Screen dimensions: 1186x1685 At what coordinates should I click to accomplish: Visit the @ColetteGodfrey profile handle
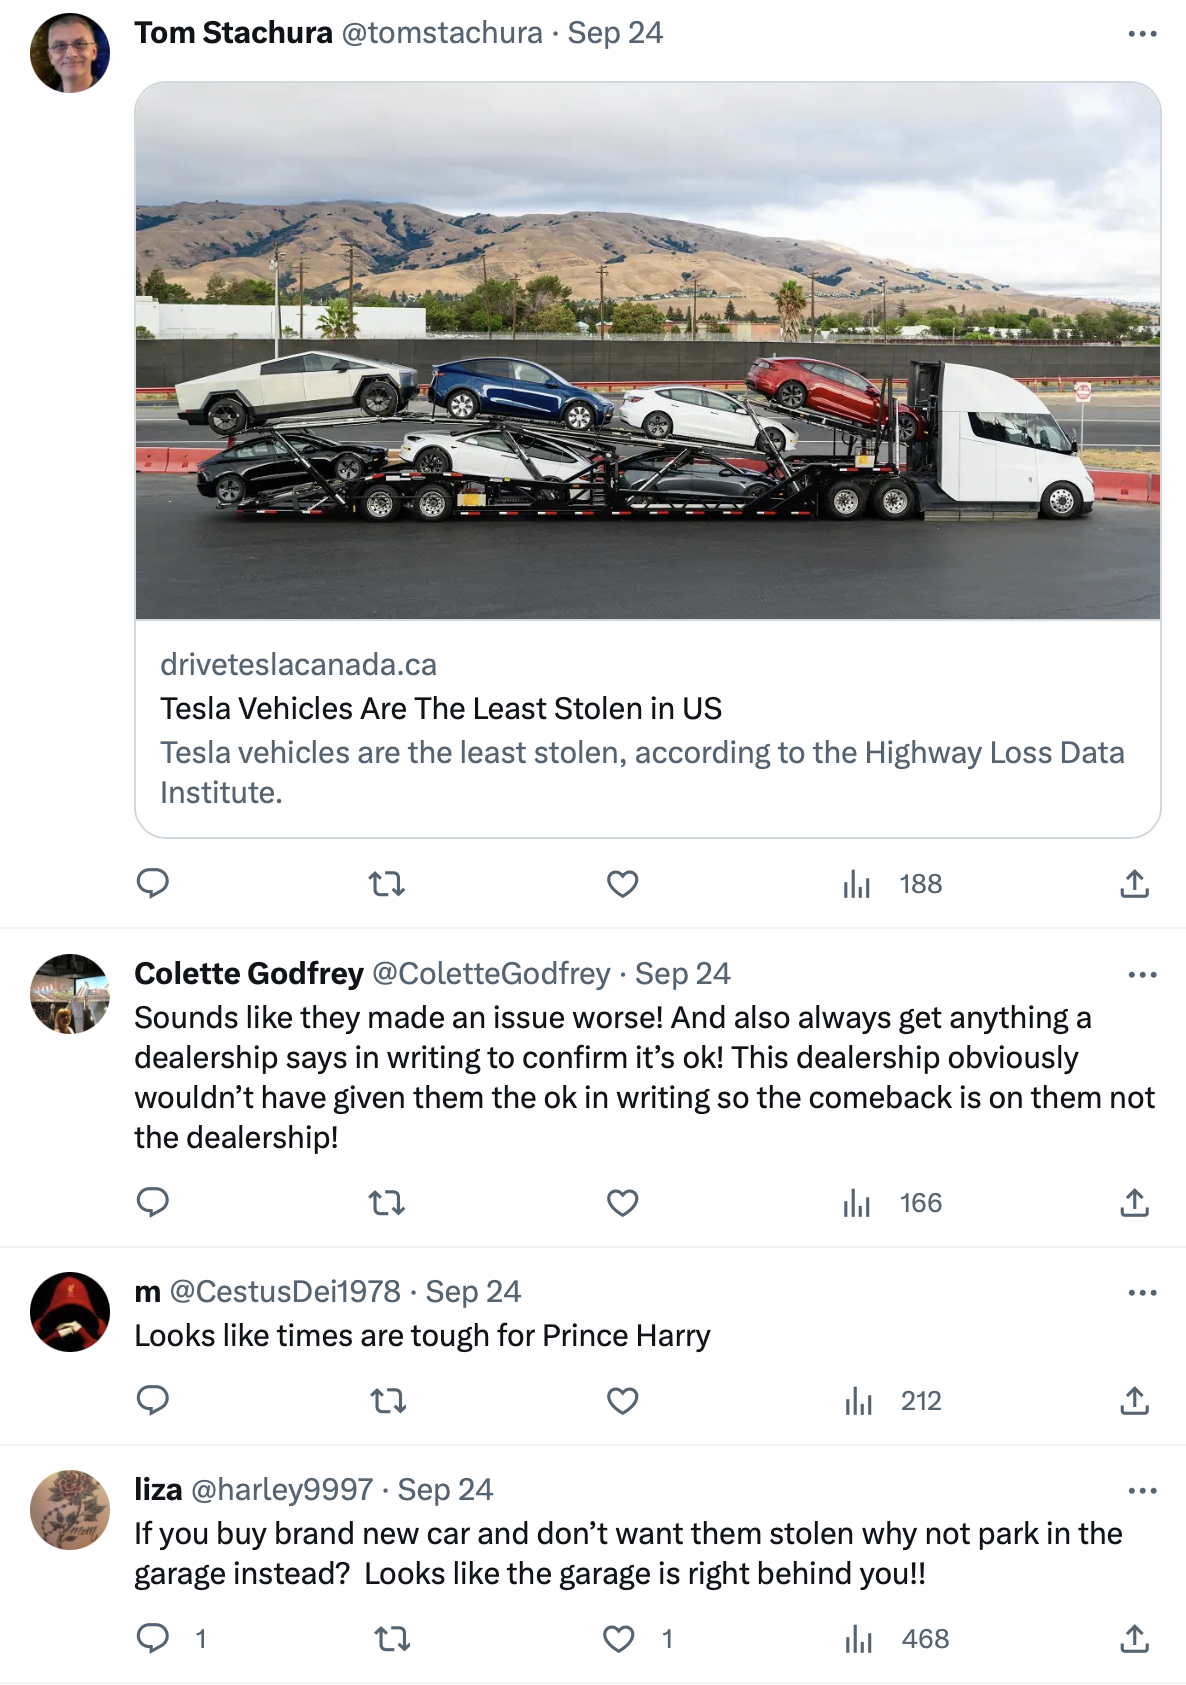point(491,974)
